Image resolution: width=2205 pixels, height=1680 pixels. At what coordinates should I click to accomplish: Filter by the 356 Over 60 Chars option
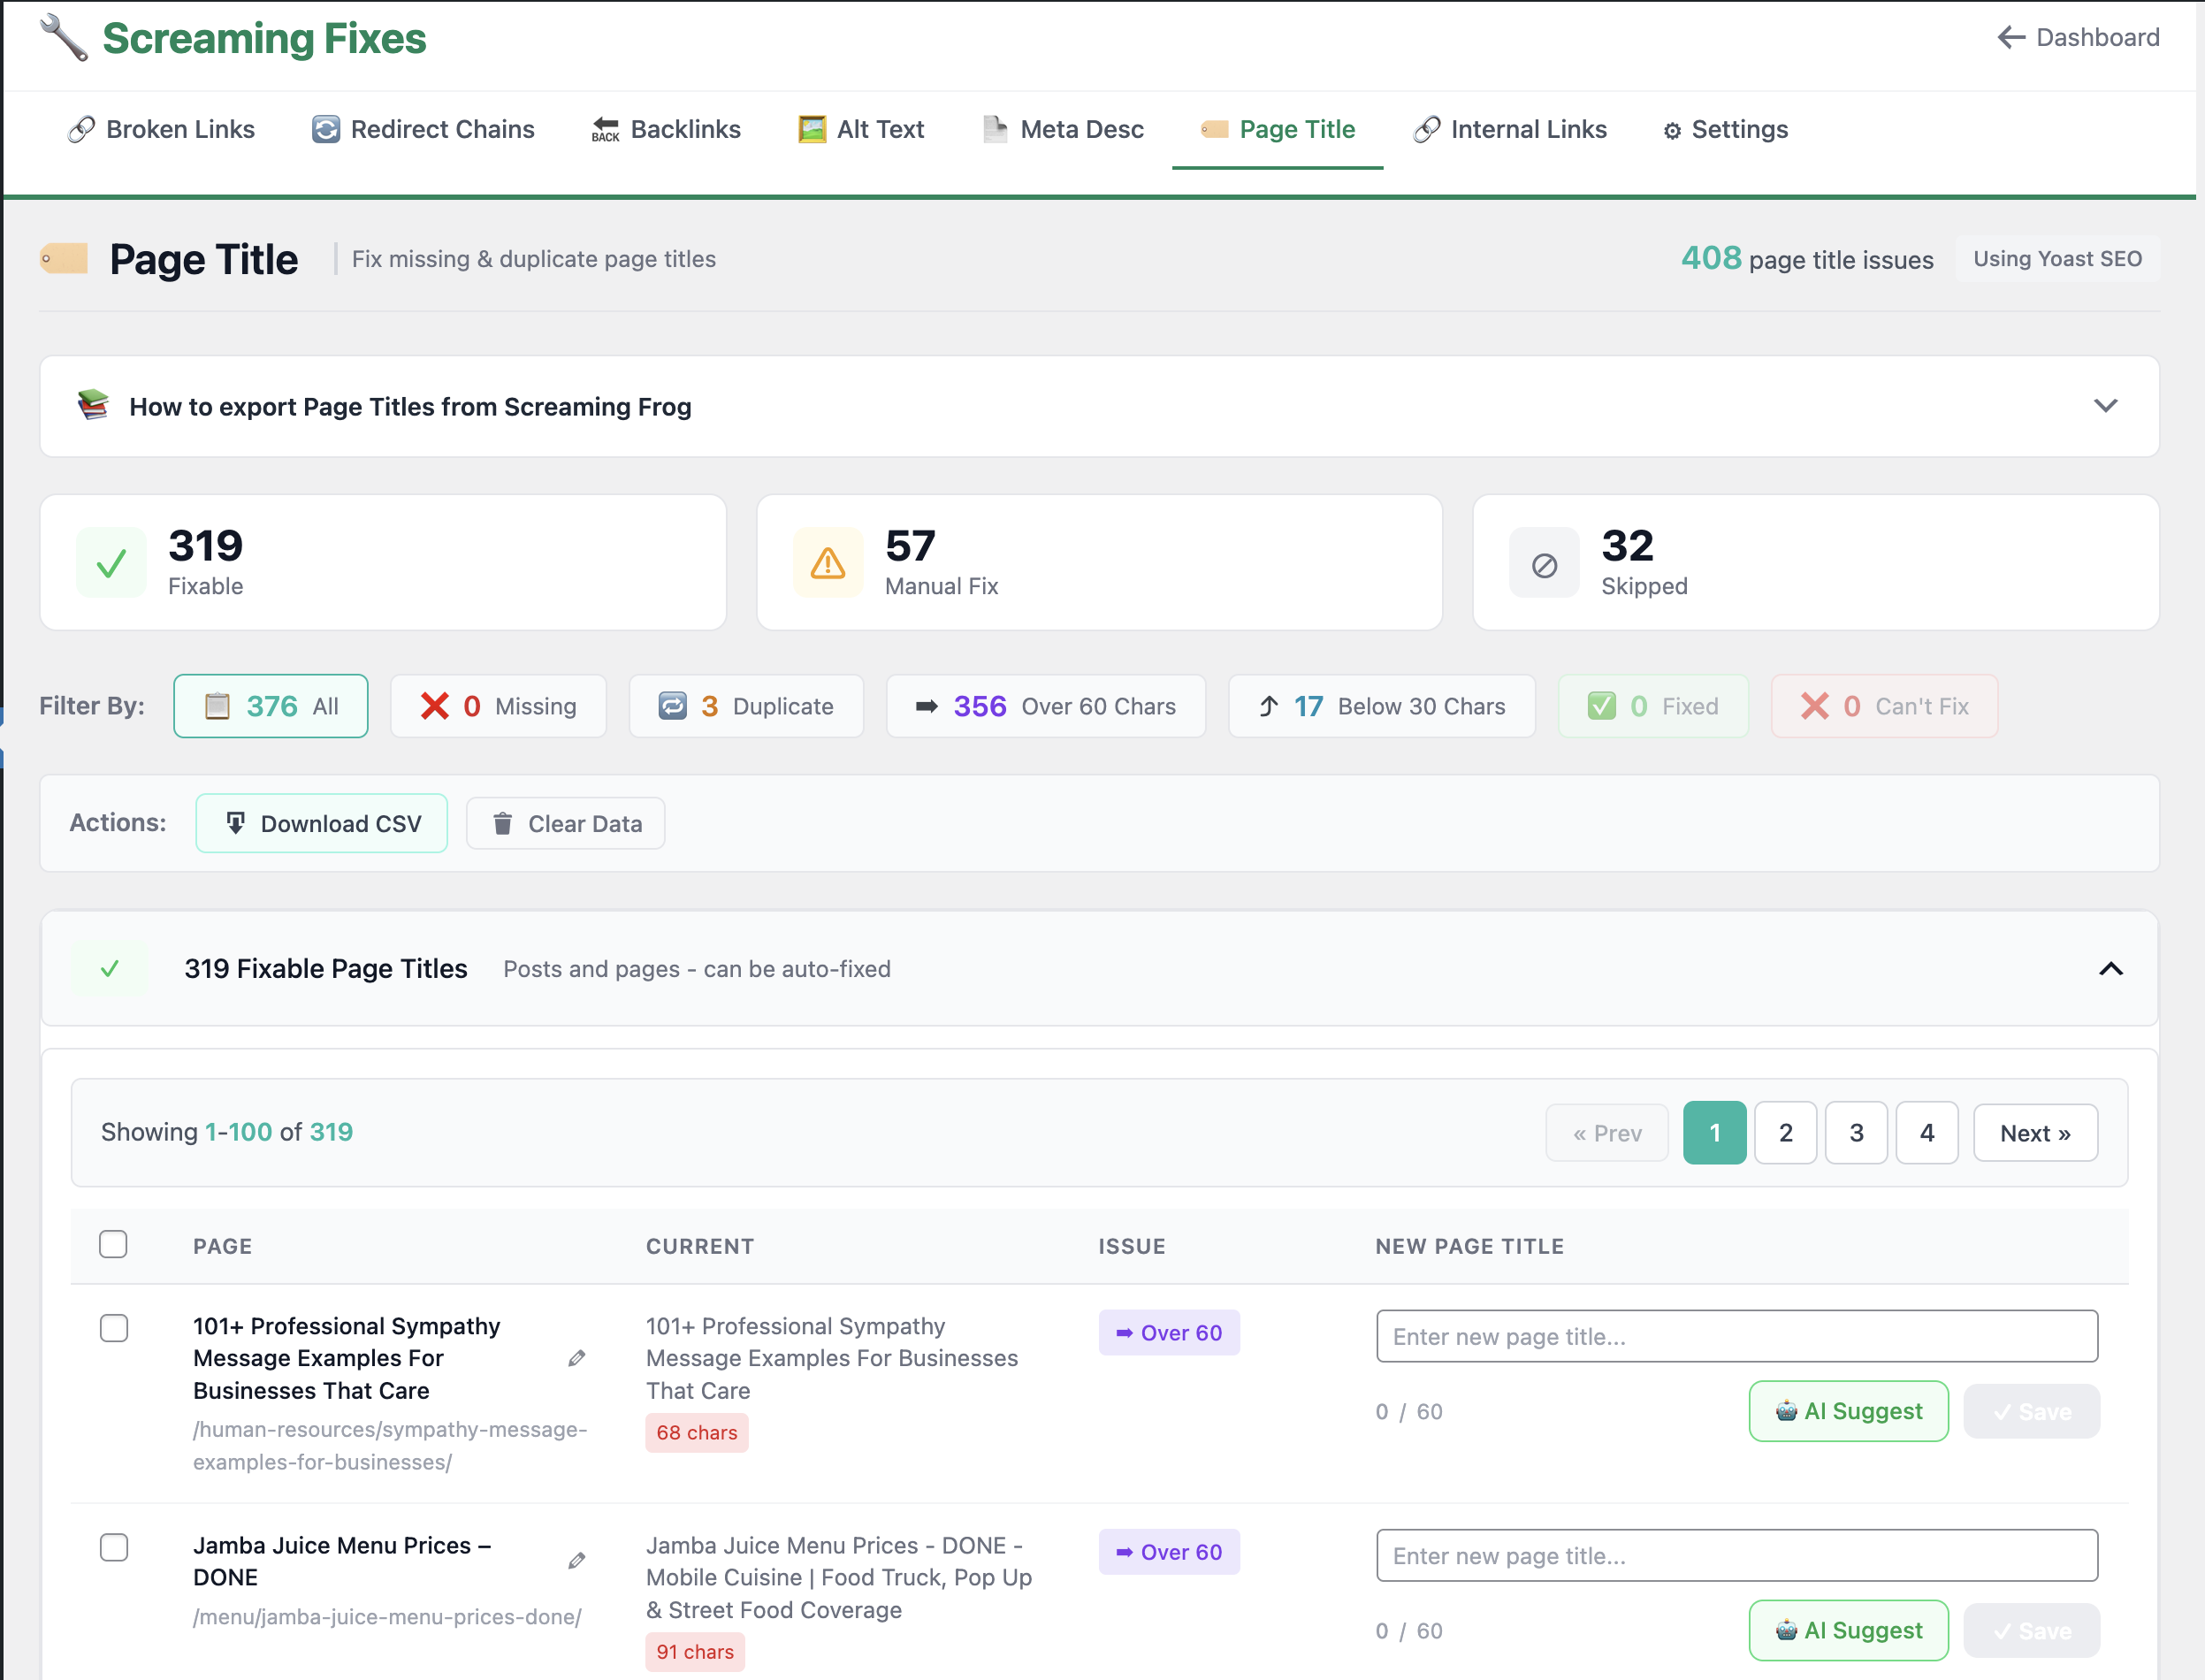(1045, 706)
